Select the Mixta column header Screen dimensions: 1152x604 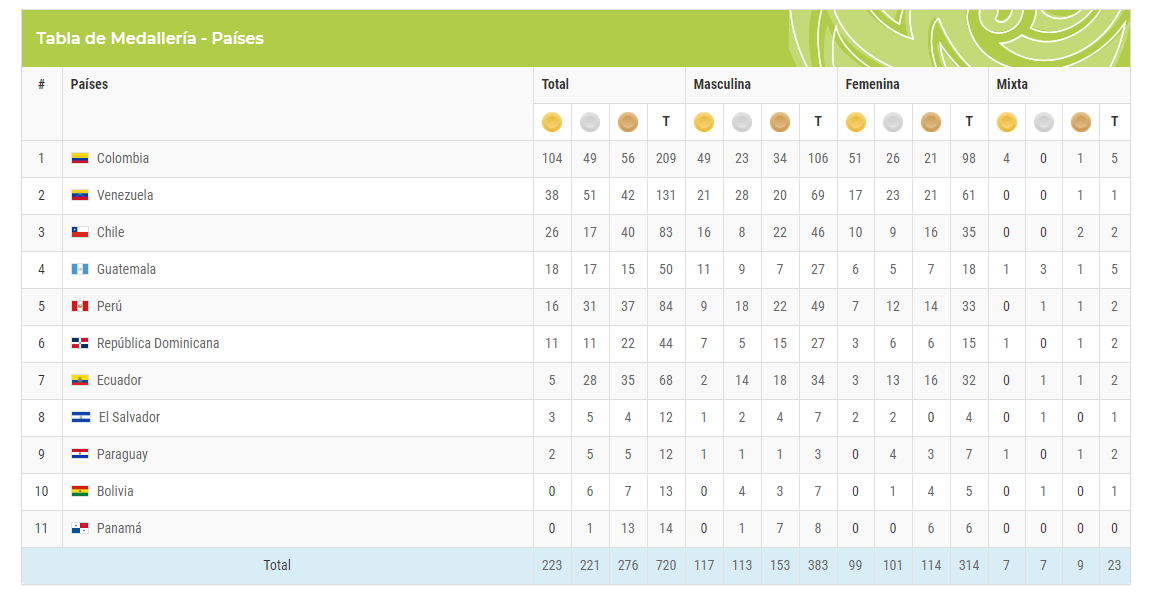click(1012, 85)
